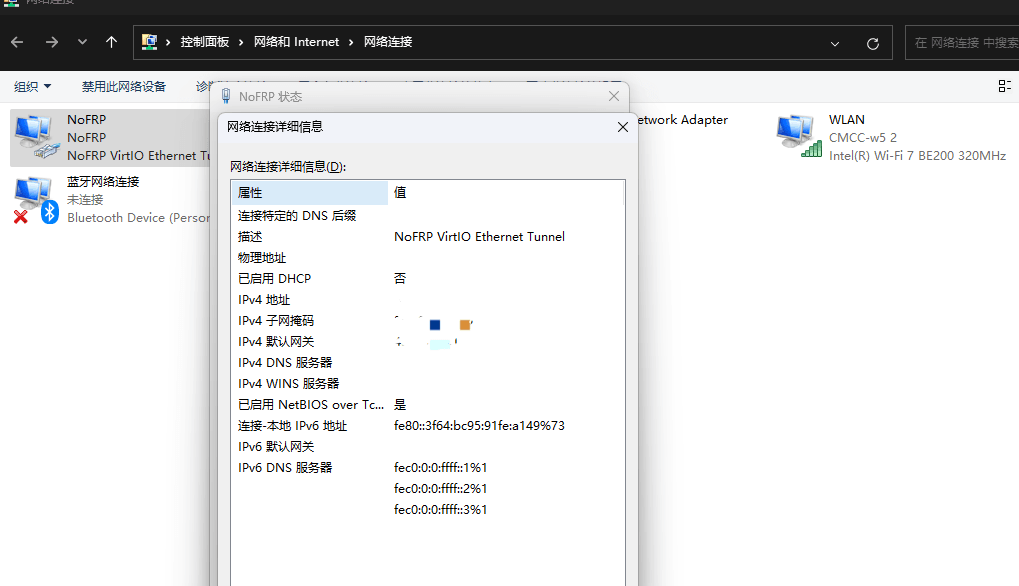Click the 属性 column header

click(x=309, y=193)
